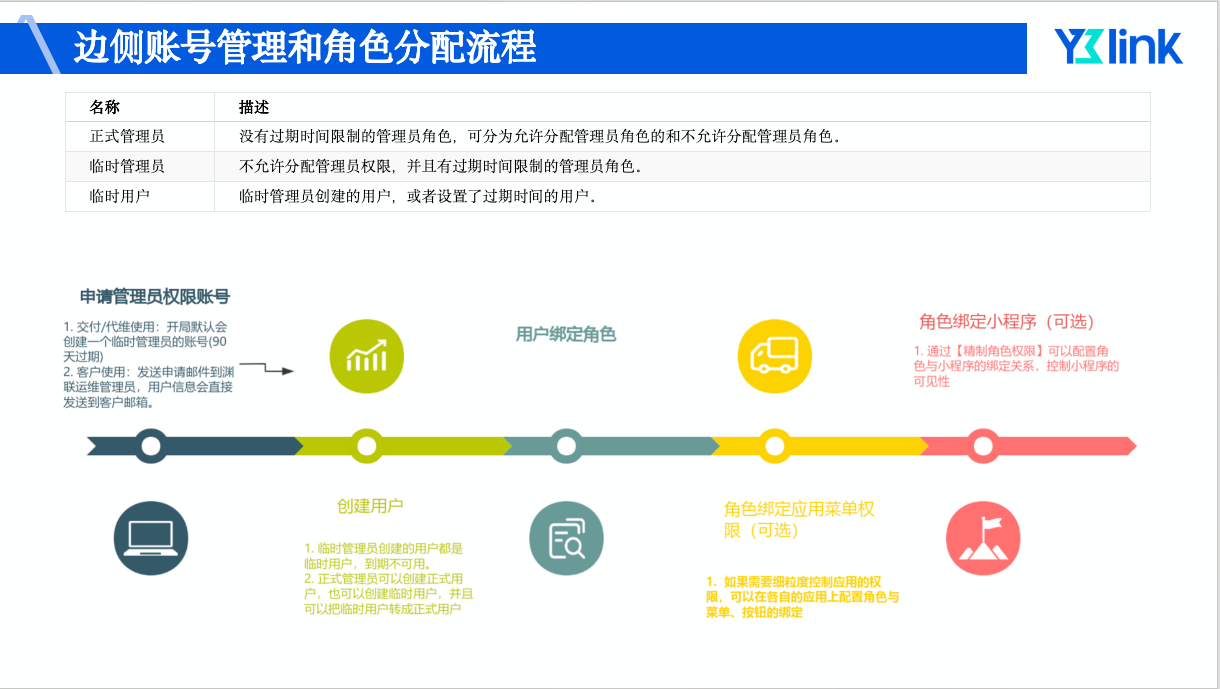Click heading 角色绑定小程序（可选）
Viewport: 1220px width, 689px height.
point(1007,322)
